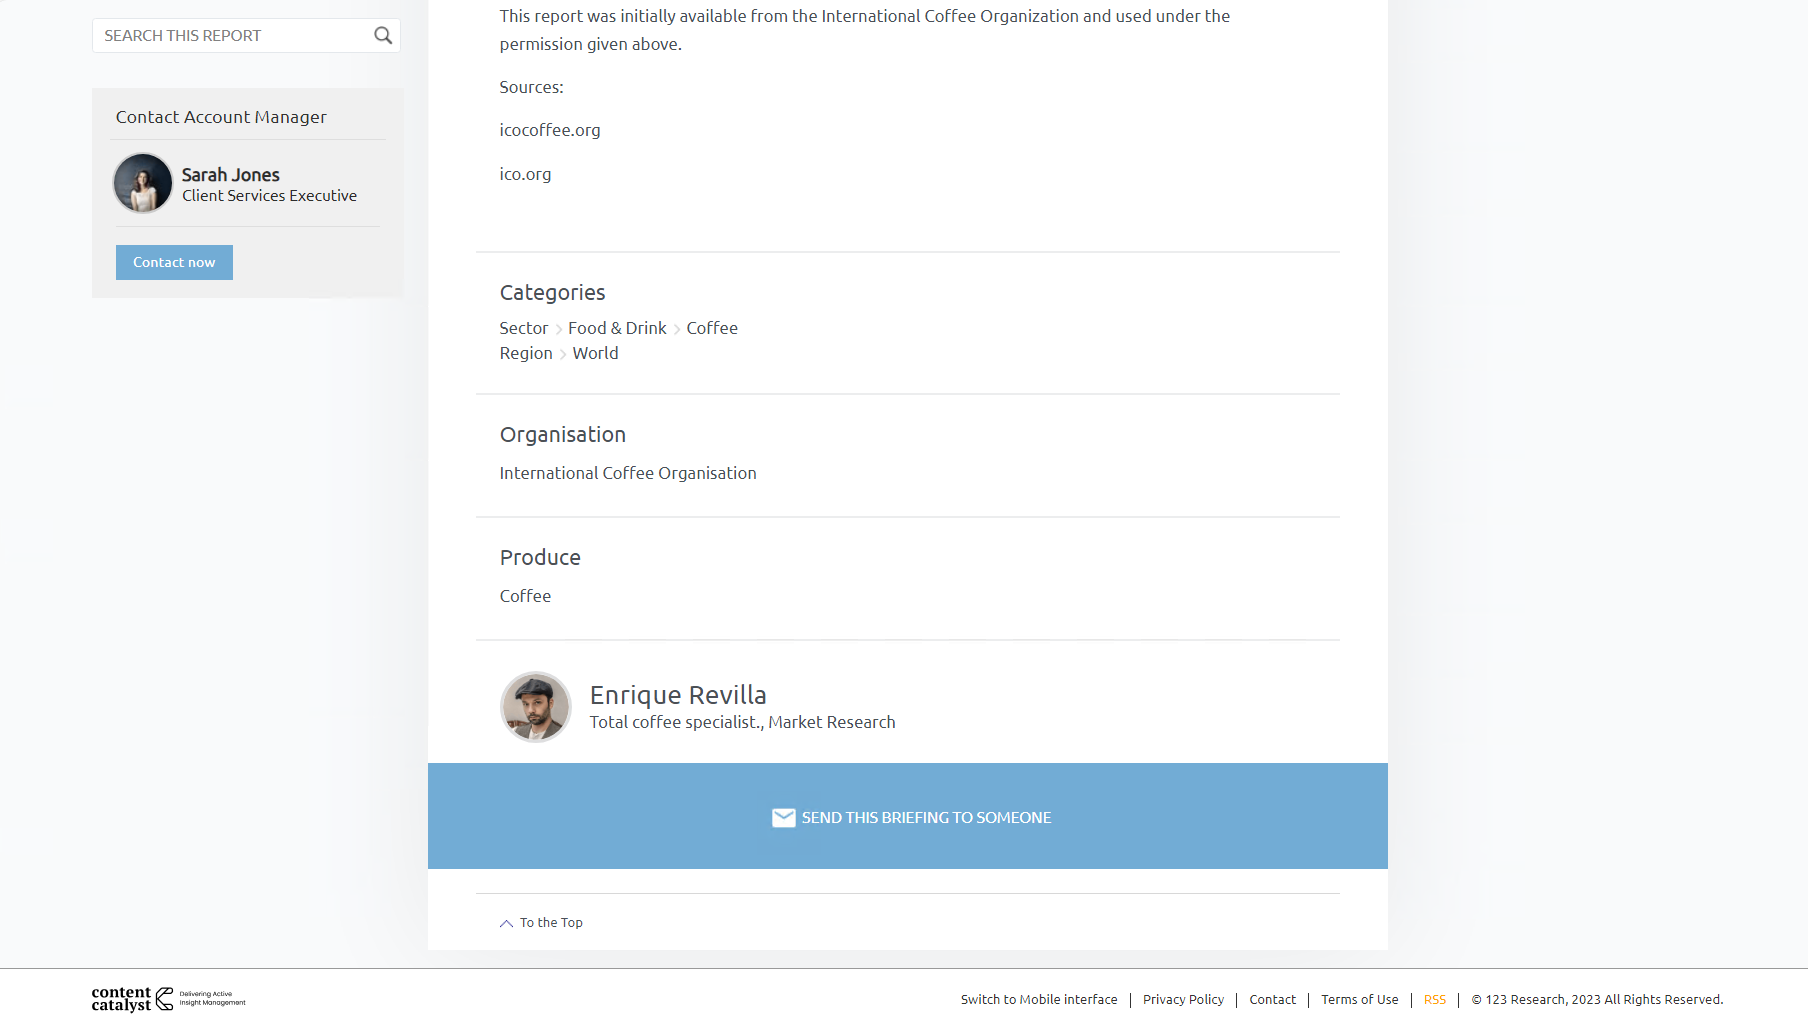Click Enrique Revilla's avatar photo
The image size is (1808, 1024).
536,707
